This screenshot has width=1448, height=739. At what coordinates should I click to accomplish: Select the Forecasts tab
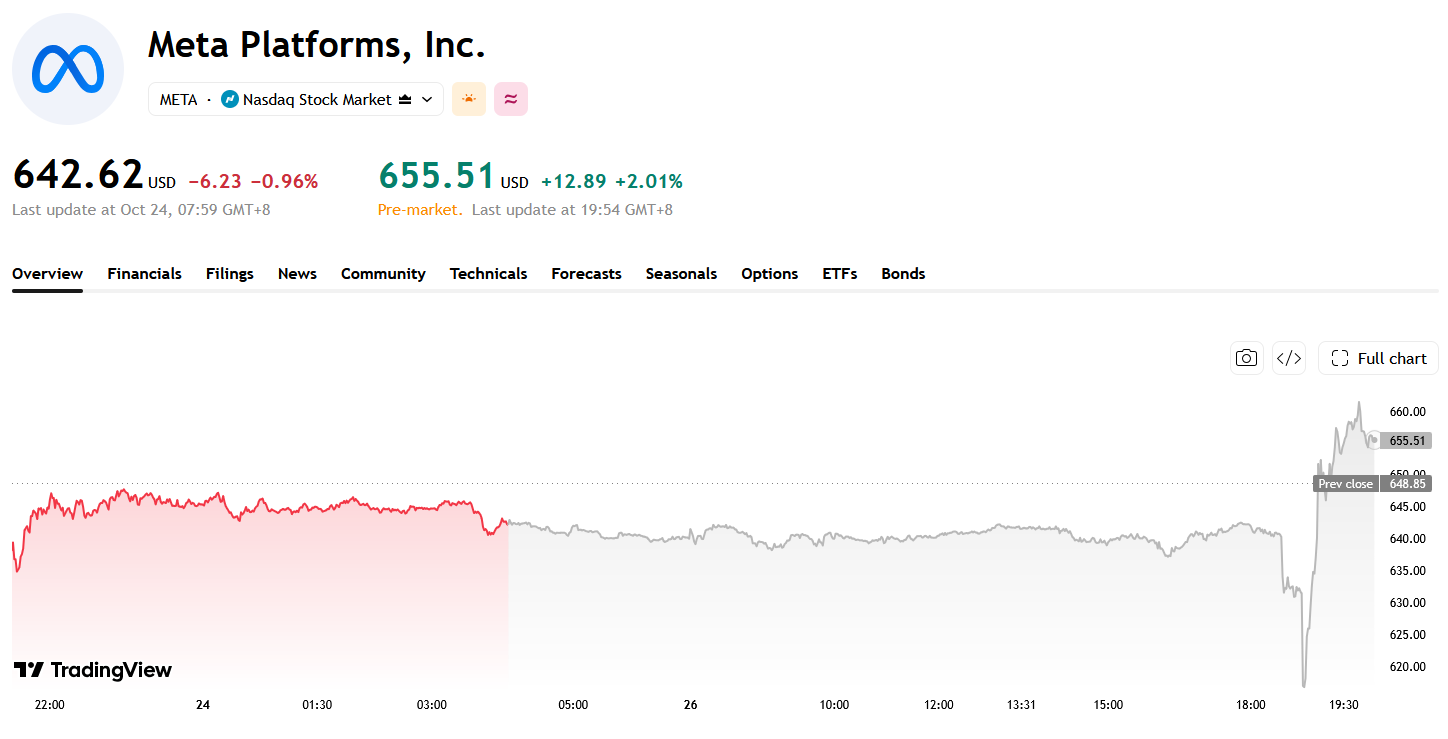click(x=586, y=274)
